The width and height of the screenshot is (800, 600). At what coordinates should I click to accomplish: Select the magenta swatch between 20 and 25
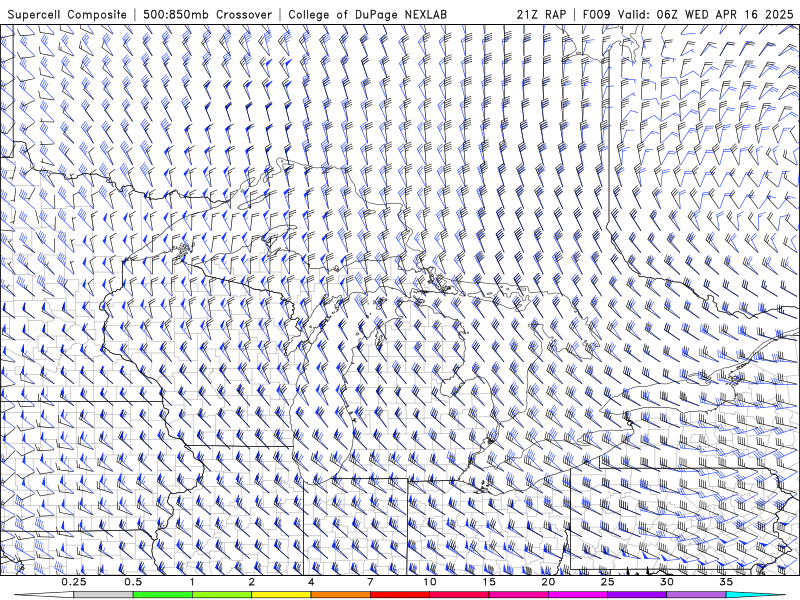(578, 595)
